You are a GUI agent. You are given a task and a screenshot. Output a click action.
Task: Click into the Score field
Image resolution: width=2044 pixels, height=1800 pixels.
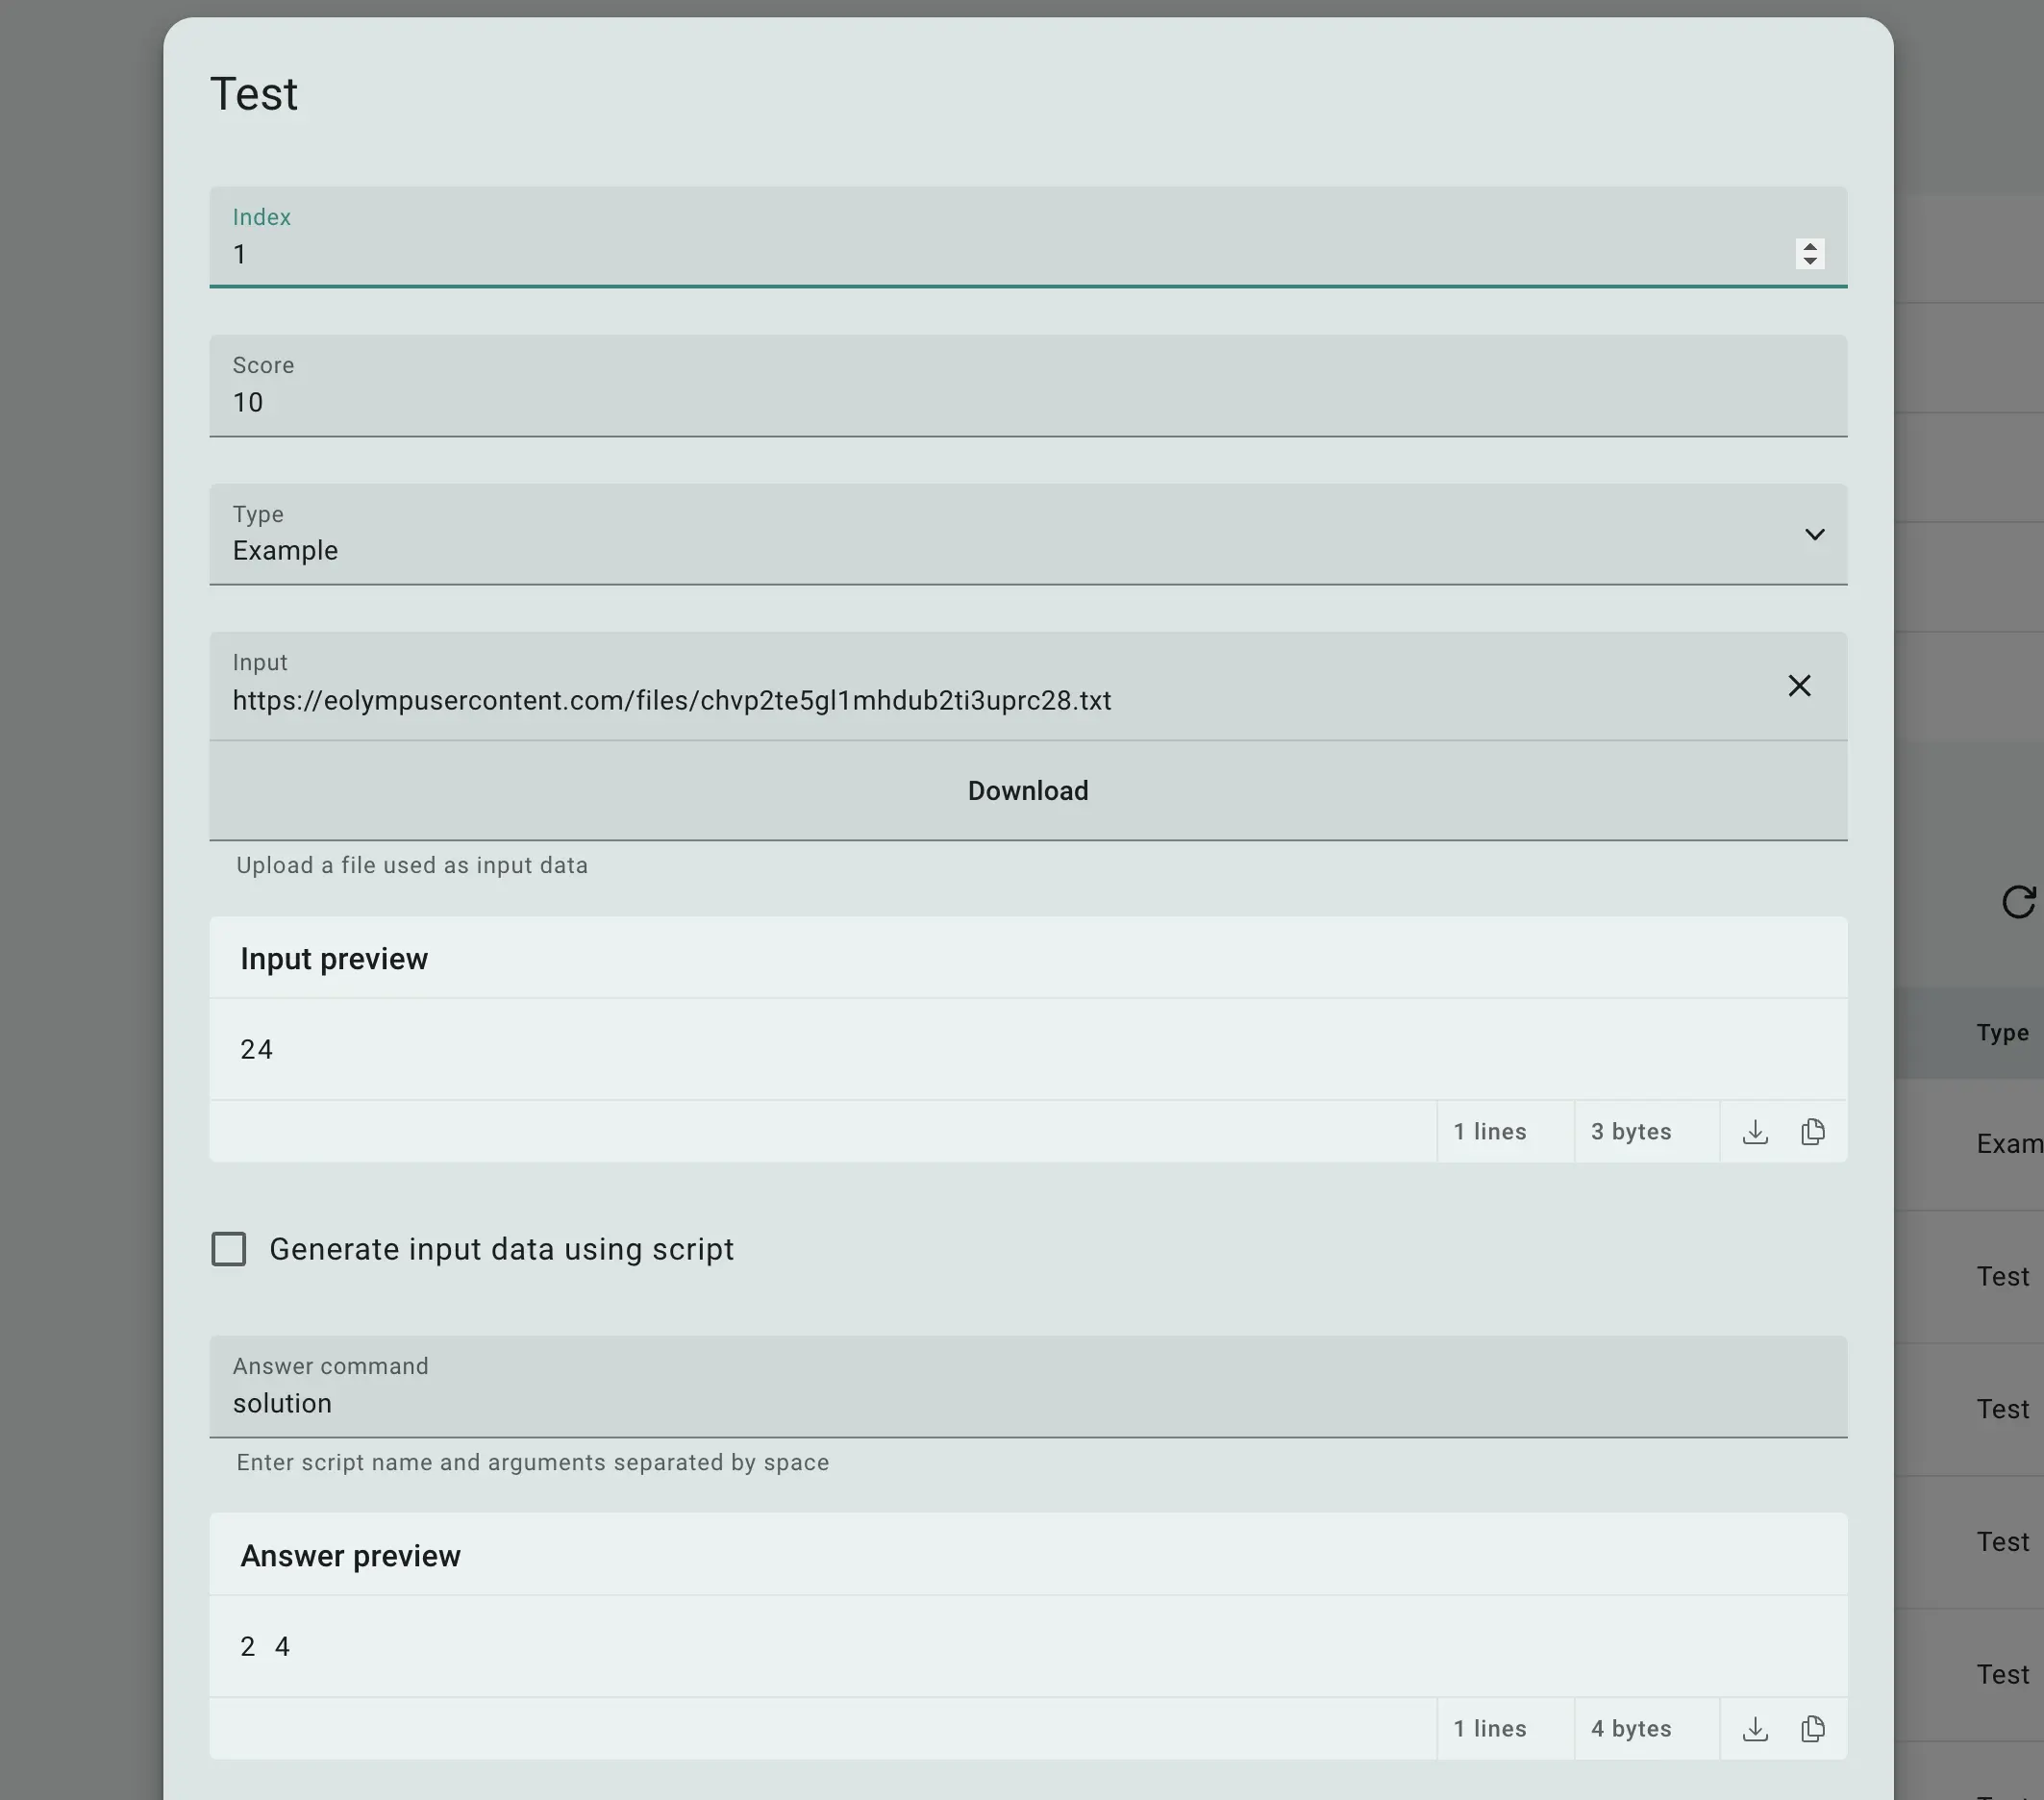1000,402
